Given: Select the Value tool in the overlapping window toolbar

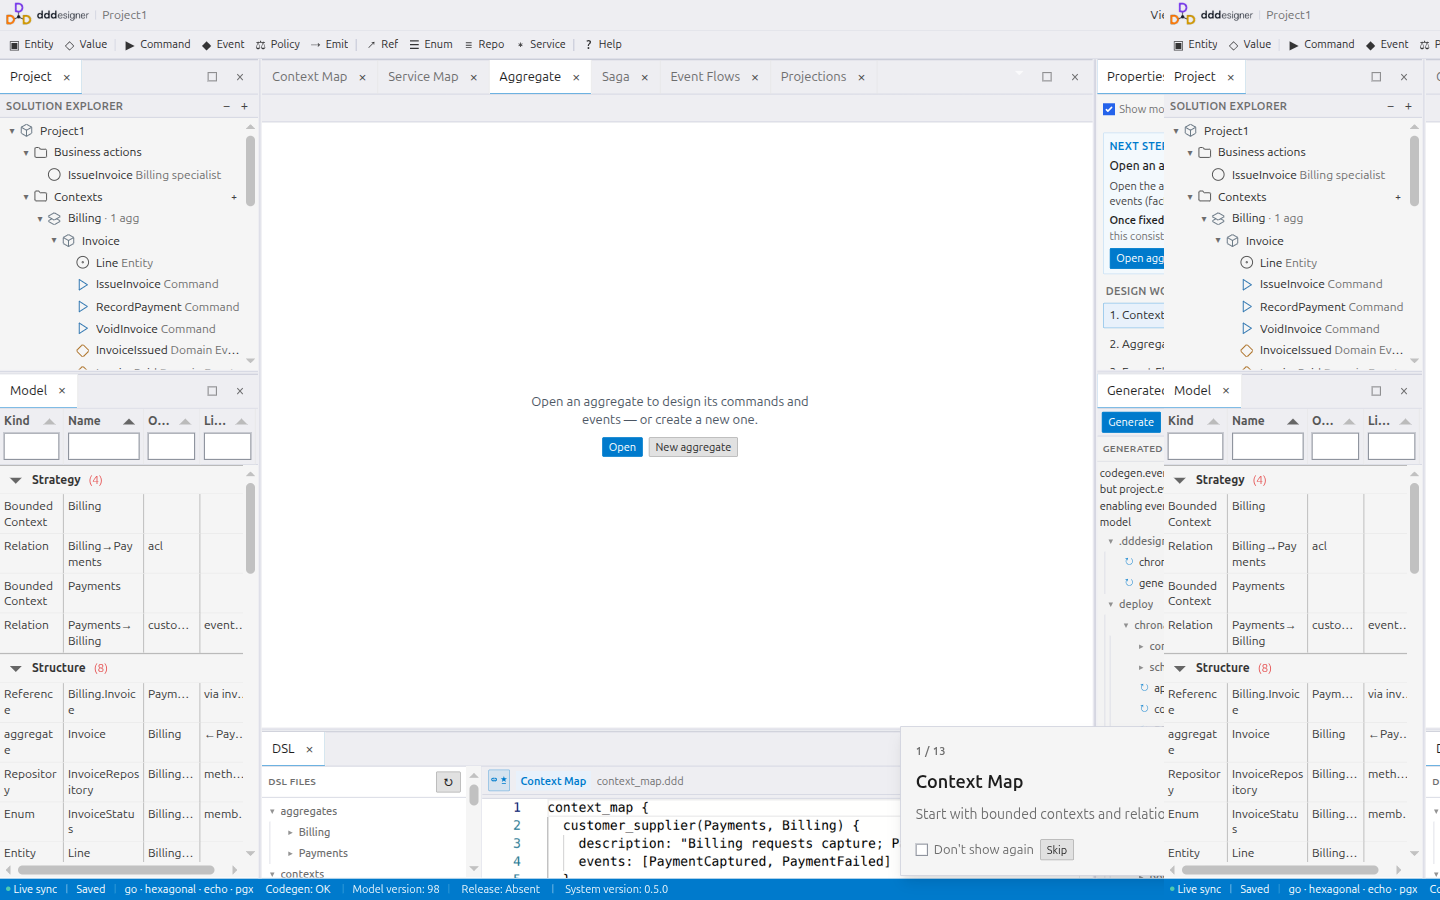Looking at the screenshot, I should click(1250, 44).
